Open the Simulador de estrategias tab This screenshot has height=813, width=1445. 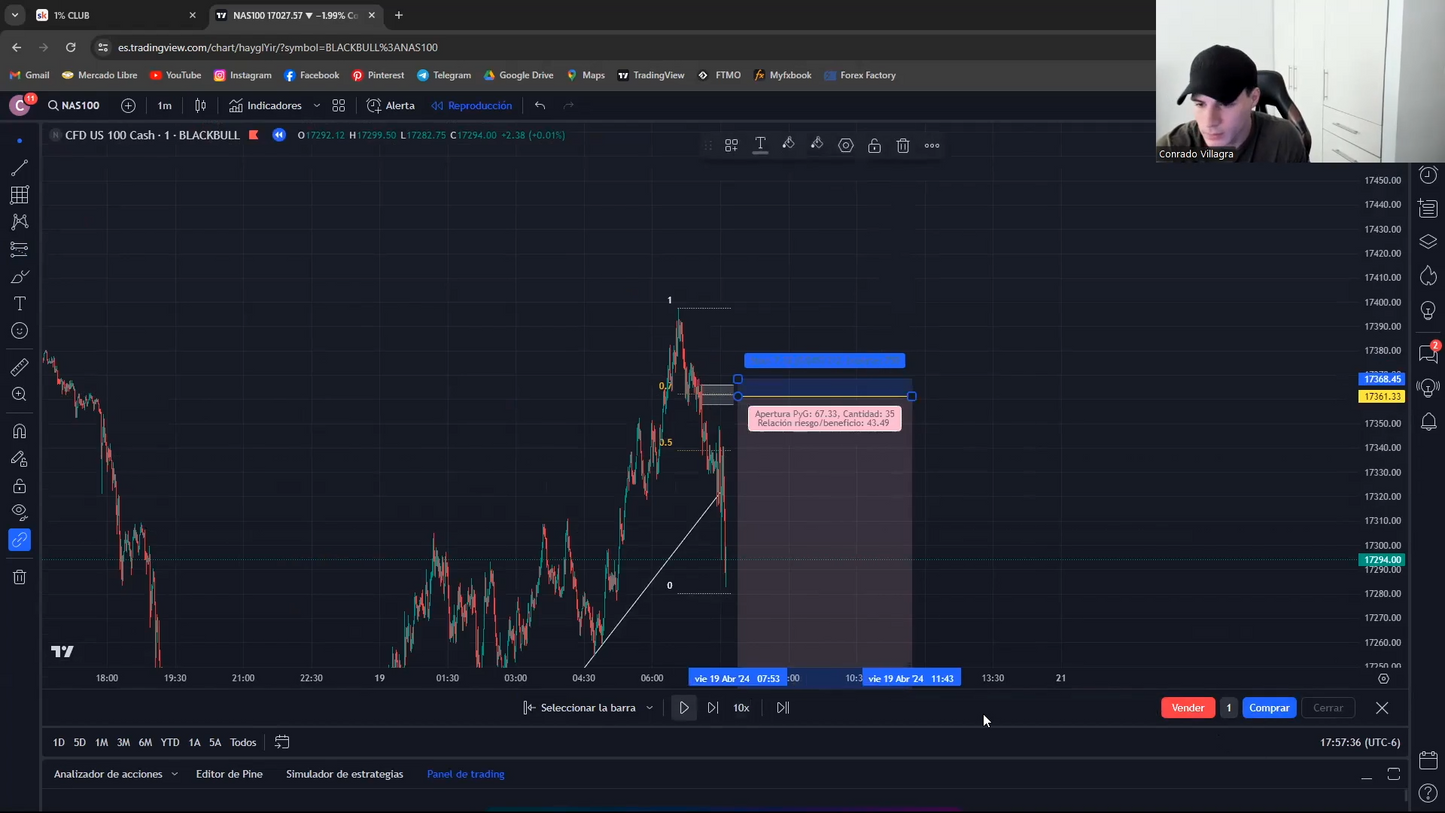(344, 774)
